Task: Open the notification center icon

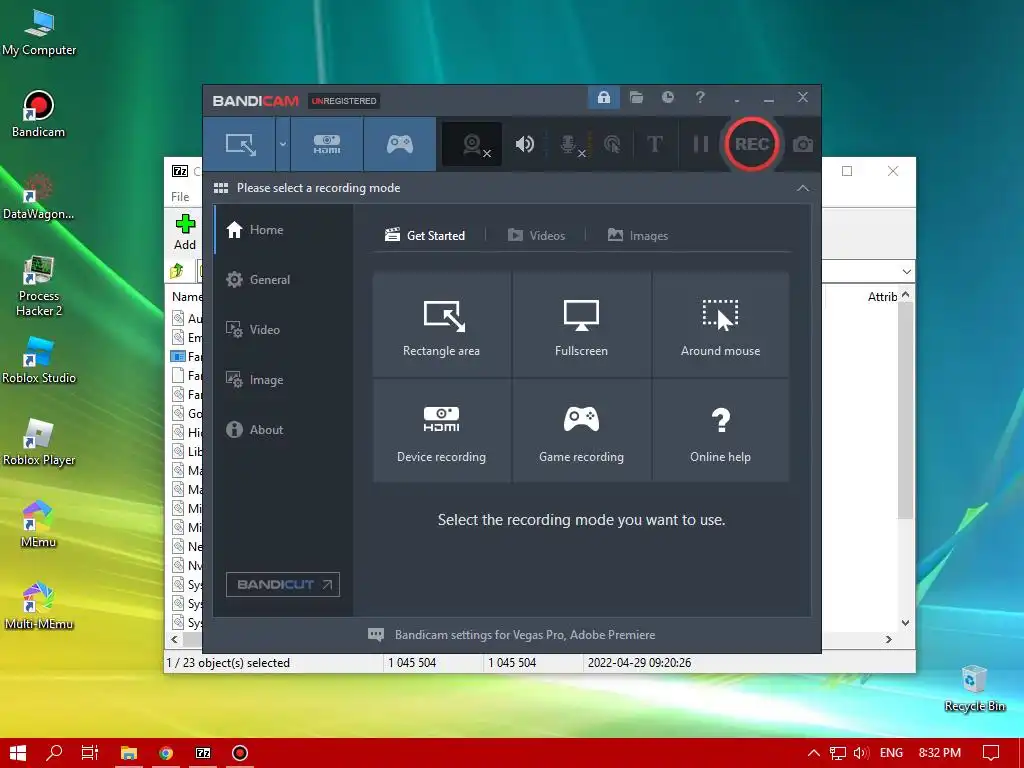Action: coord(991,753)
